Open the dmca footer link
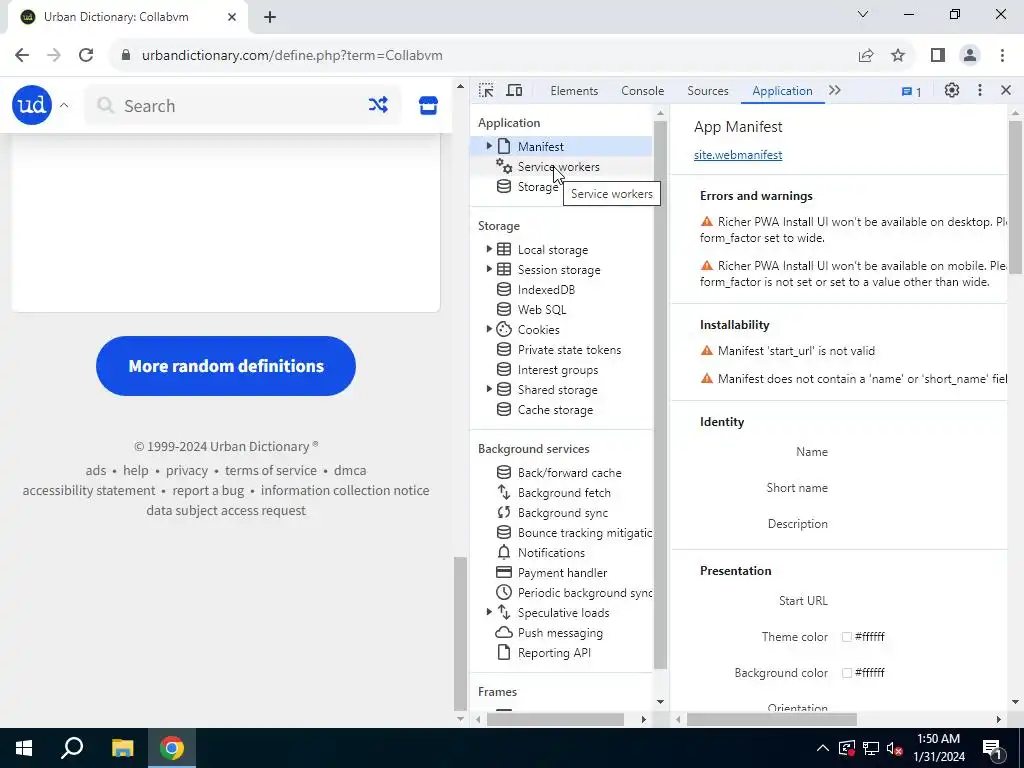The width and height of the screenshot is (1024, 768). (350, 470)
